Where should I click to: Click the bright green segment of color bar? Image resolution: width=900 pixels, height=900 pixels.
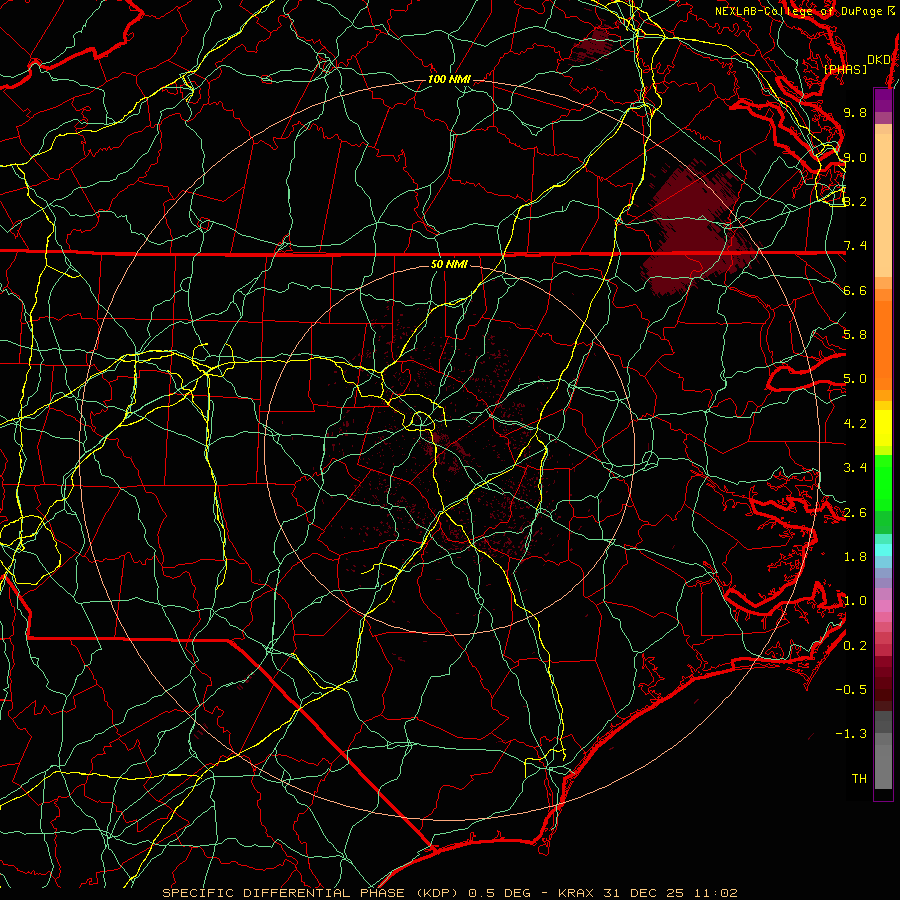(883, 483)
